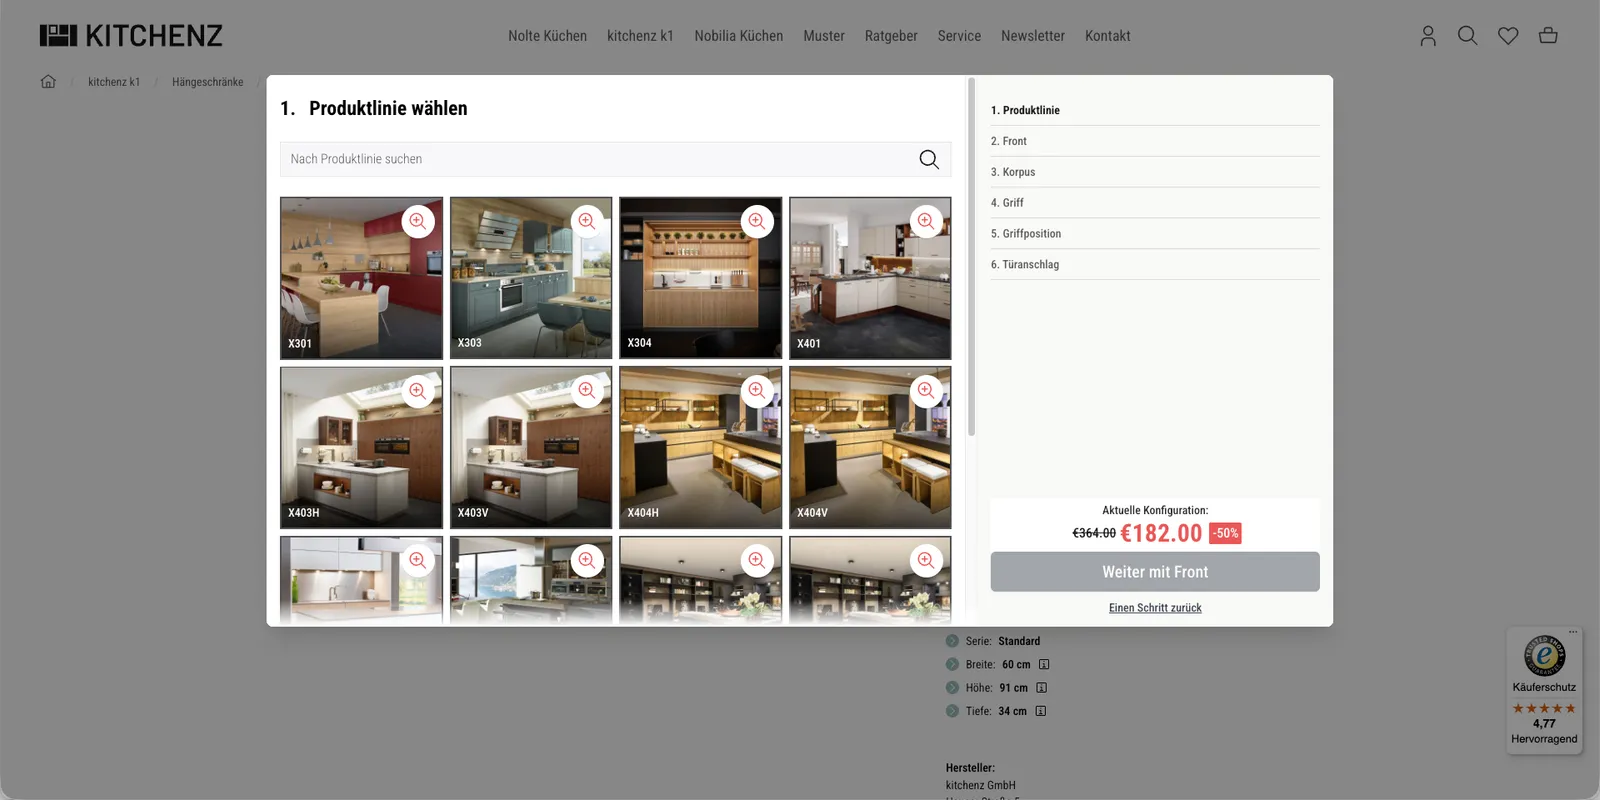The height and width of the screenshot is (800, 1600).
Task: Open the Trusted Shops badge options dots
Action: (1573, 632)
